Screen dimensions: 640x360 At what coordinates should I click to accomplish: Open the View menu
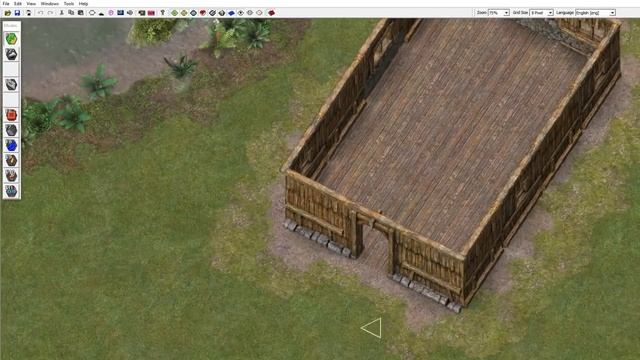coord(31,4)
